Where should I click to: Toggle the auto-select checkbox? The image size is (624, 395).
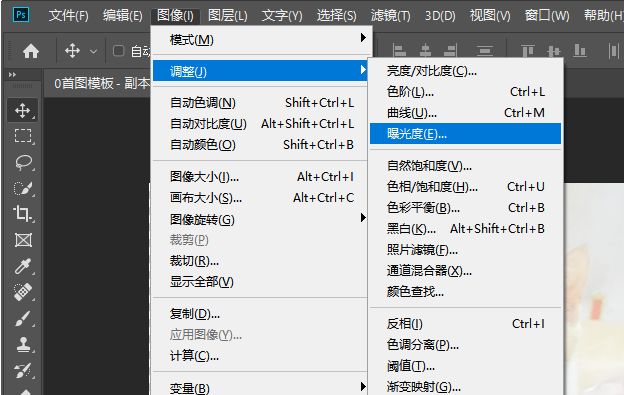(x=118, y=51)
